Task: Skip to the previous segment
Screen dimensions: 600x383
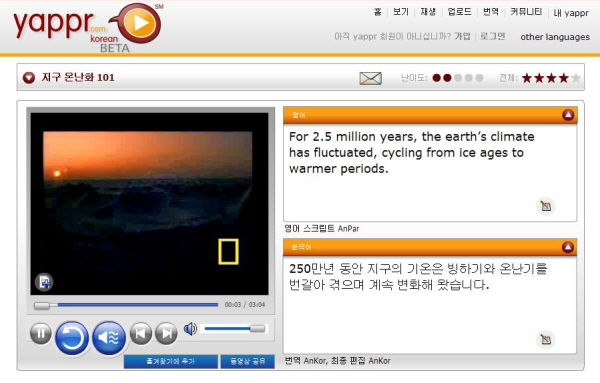Action: coord(141,334)
